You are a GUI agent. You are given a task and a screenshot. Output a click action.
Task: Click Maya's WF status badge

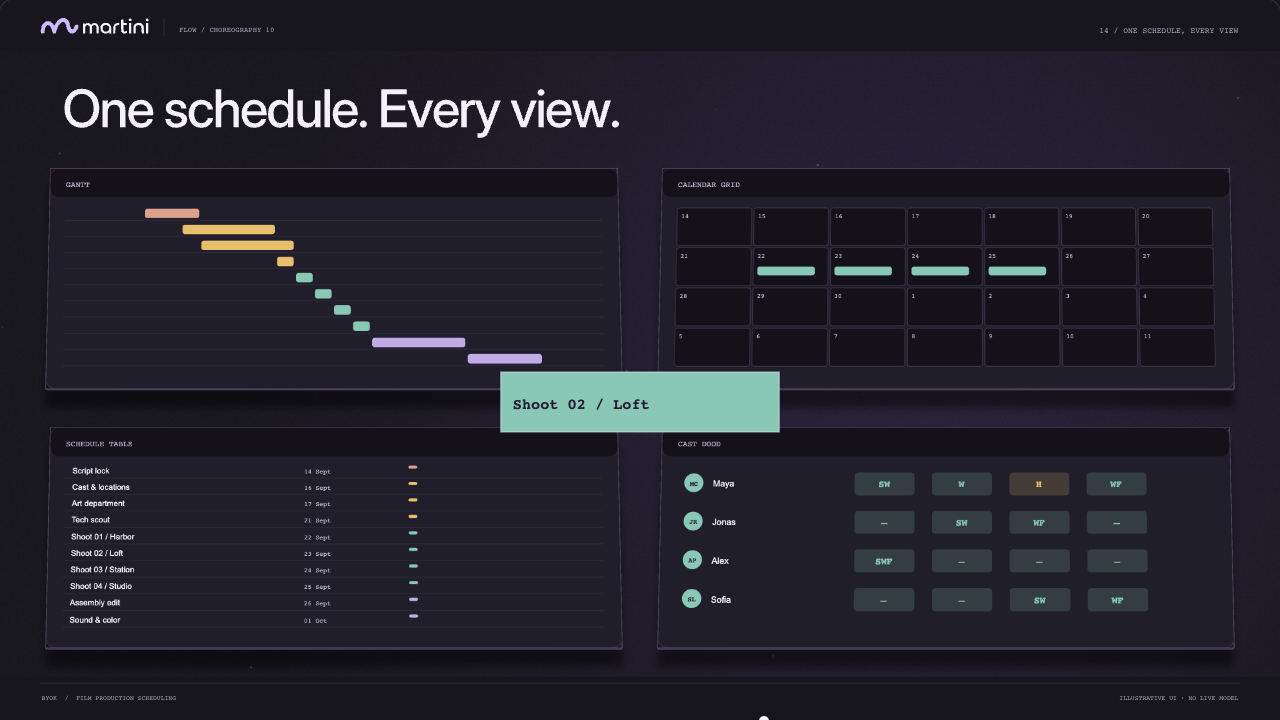(1116, 484)
